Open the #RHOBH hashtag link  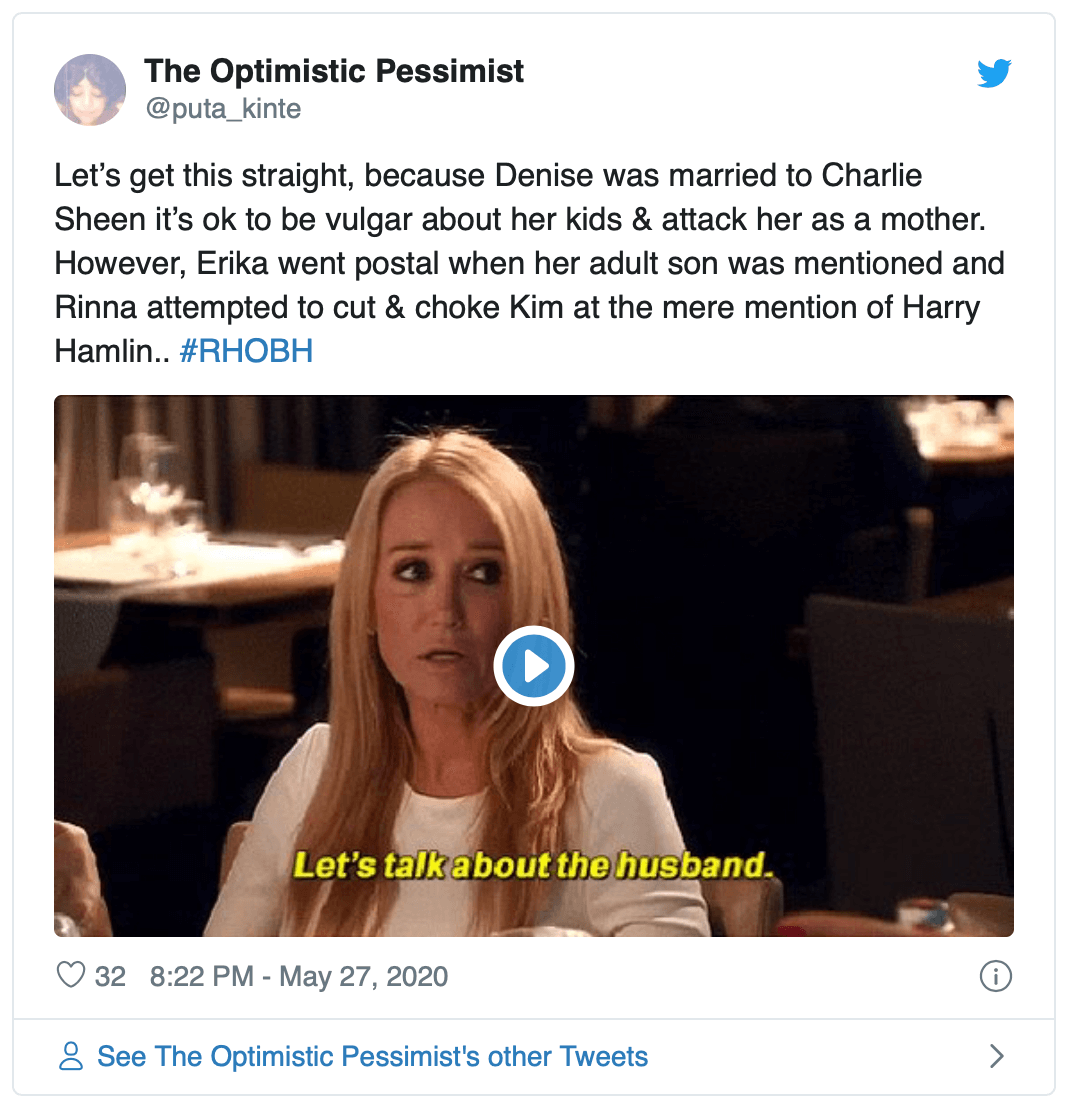click(x=246, y=351)
